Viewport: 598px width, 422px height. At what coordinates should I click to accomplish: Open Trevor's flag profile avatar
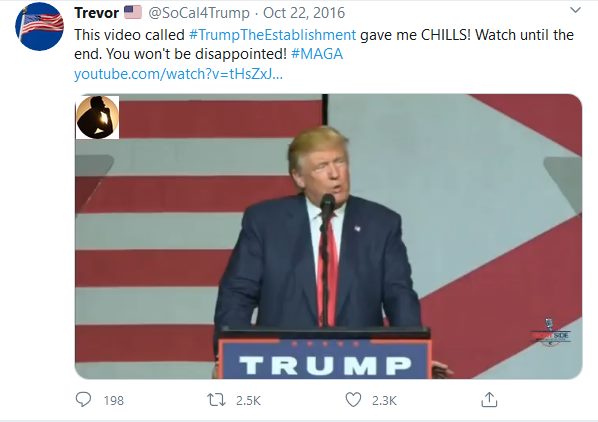(39, 26)
